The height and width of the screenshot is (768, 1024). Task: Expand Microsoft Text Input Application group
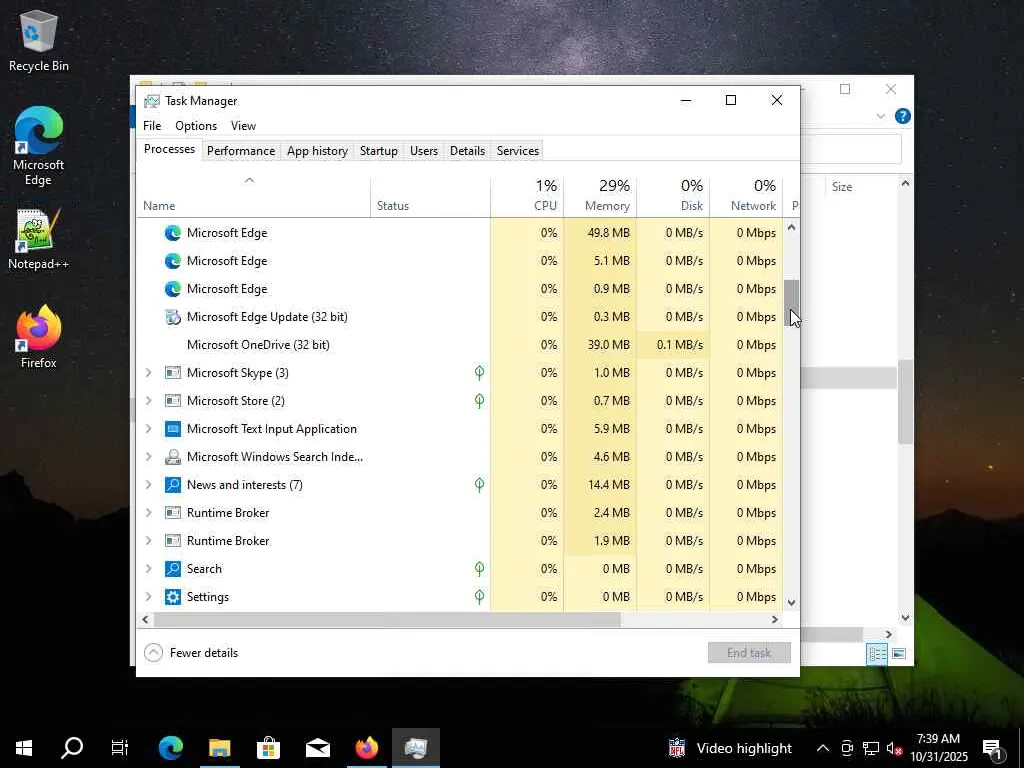pyautogui.click(x=148, y=428)
